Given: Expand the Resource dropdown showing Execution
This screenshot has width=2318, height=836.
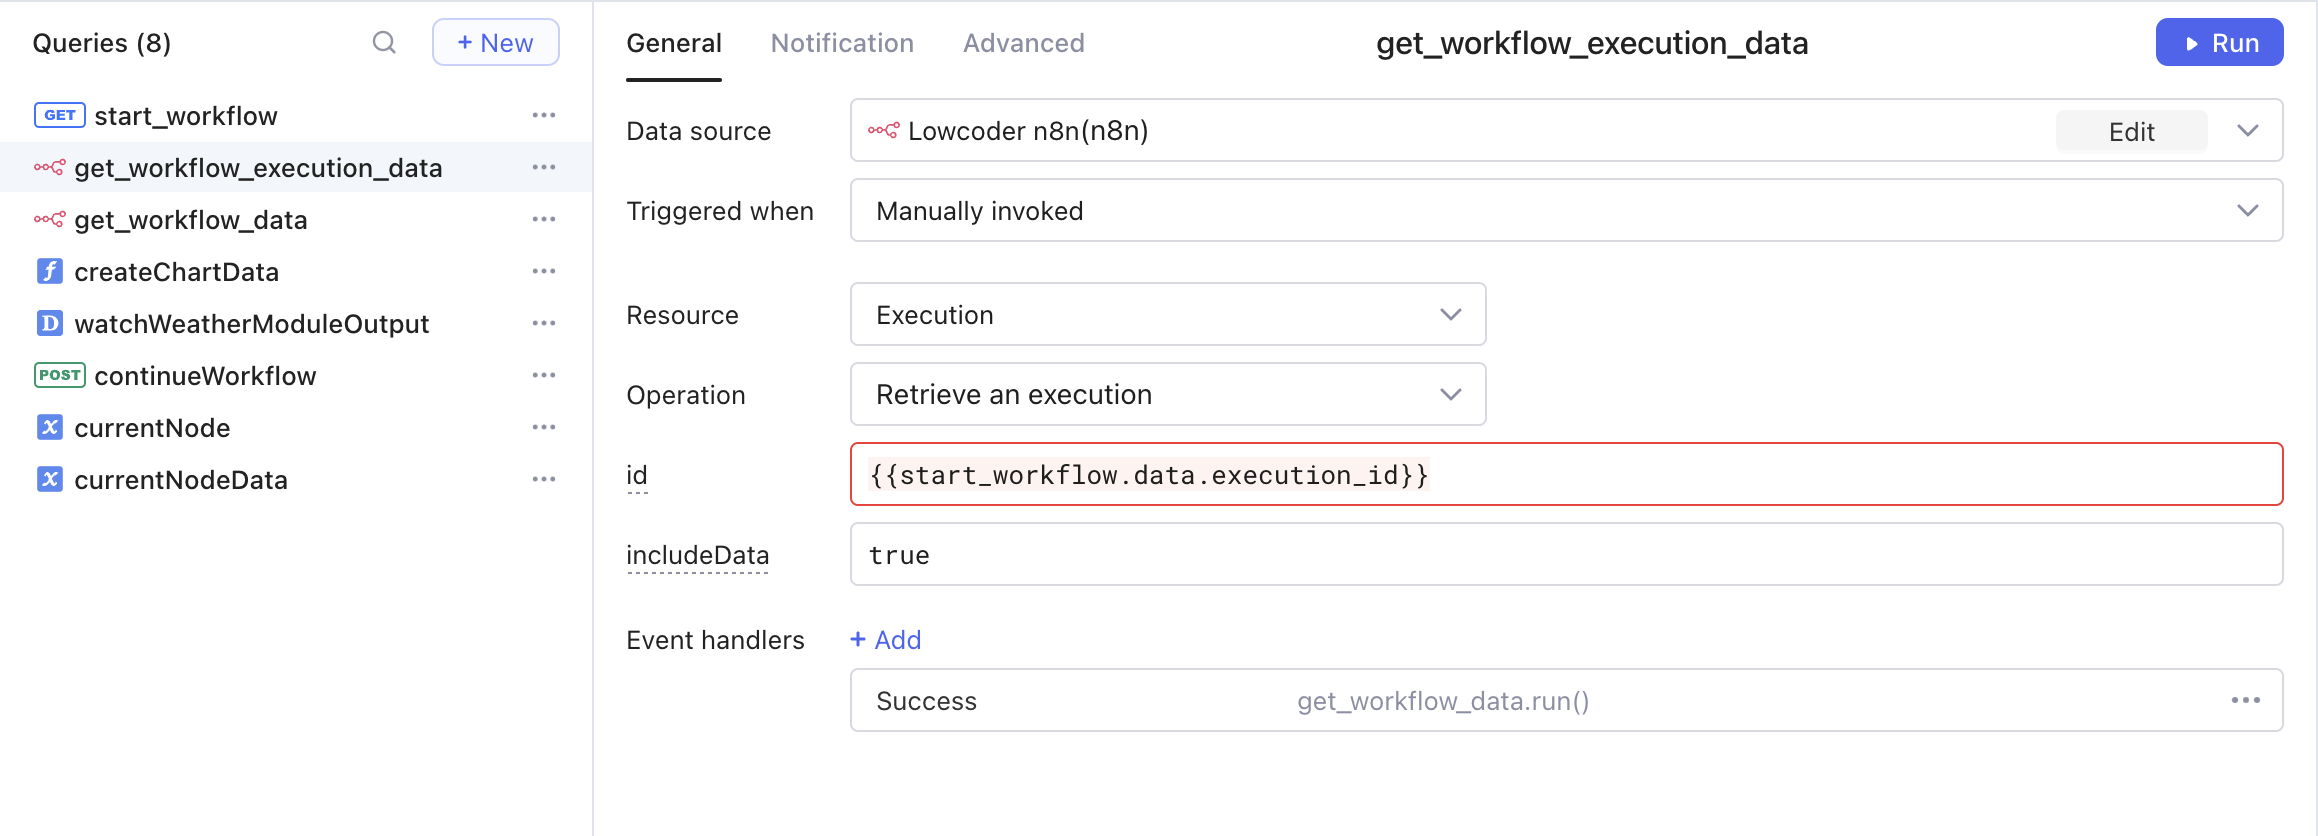Looking at the screenshot, I should pos(1167,315).
